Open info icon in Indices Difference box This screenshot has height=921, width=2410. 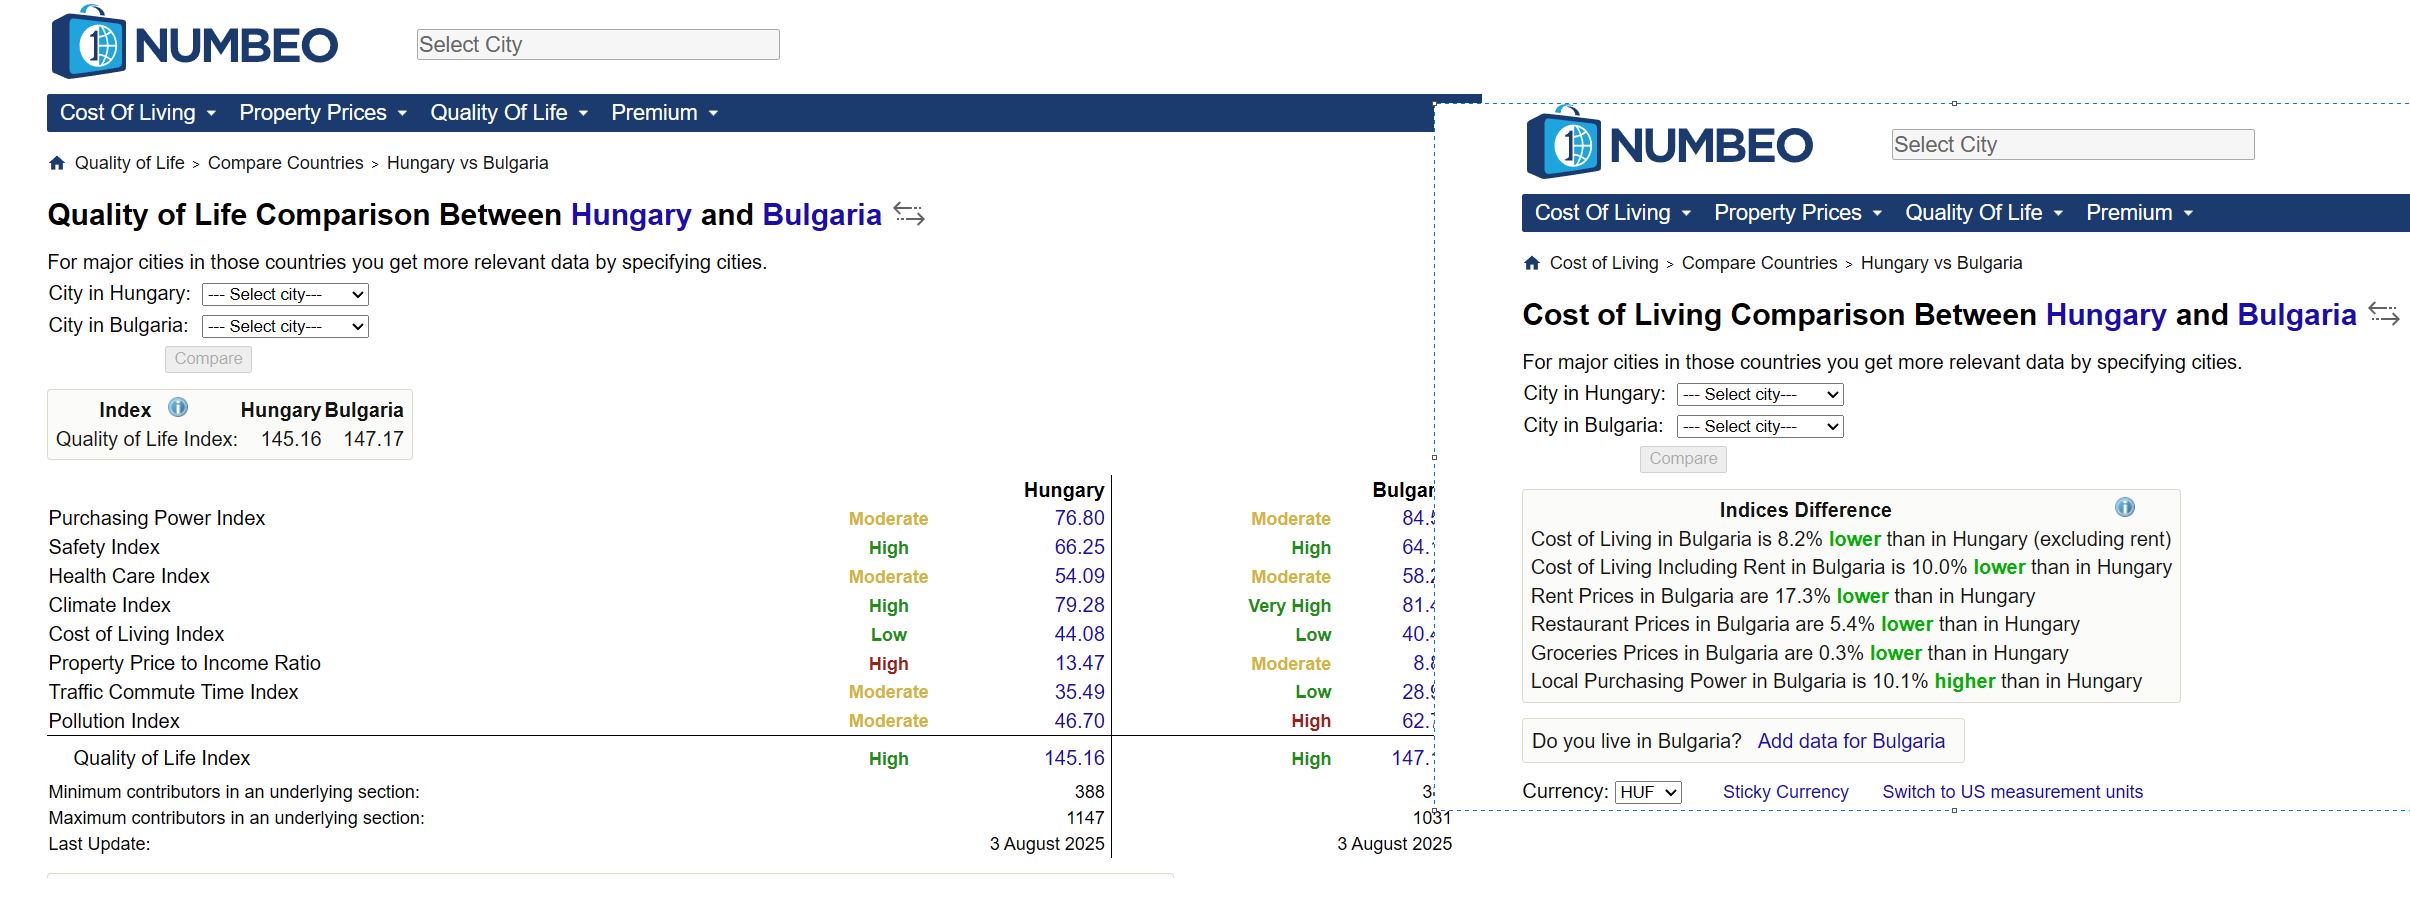pyautogui.click(x=2125, y=507)
